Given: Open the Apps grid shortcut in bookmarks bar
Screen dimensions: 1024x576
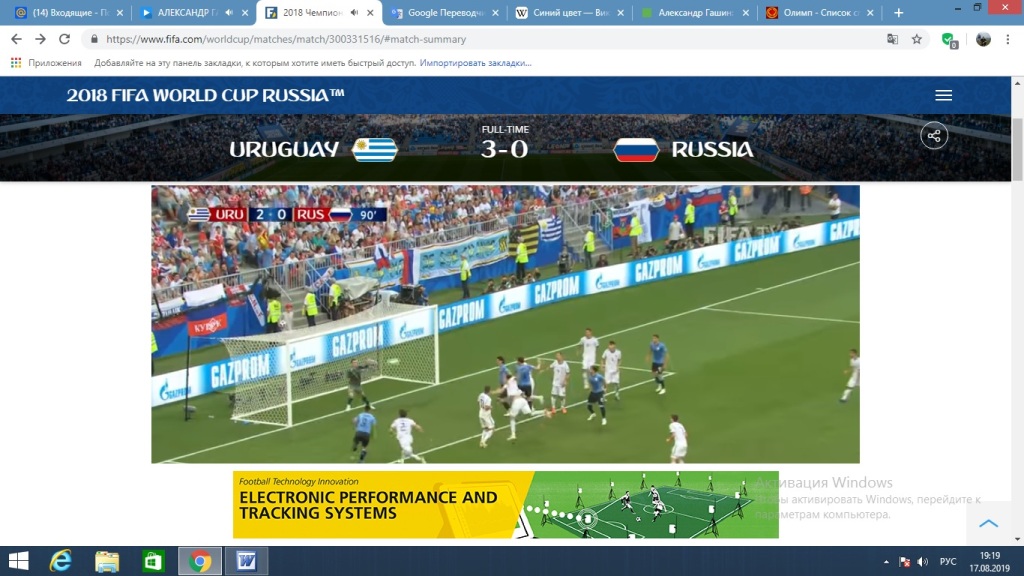Looking at the screenshot, I should point(16,63).
